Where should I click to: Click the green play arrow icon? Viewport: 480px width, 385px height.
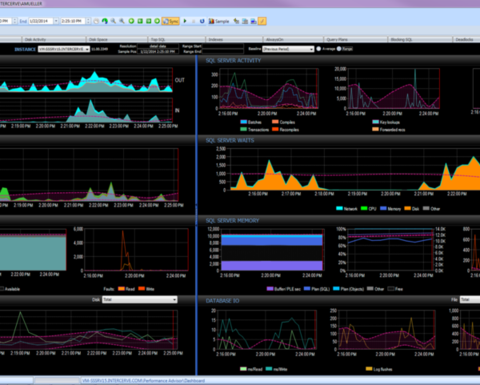pos(185,21)
